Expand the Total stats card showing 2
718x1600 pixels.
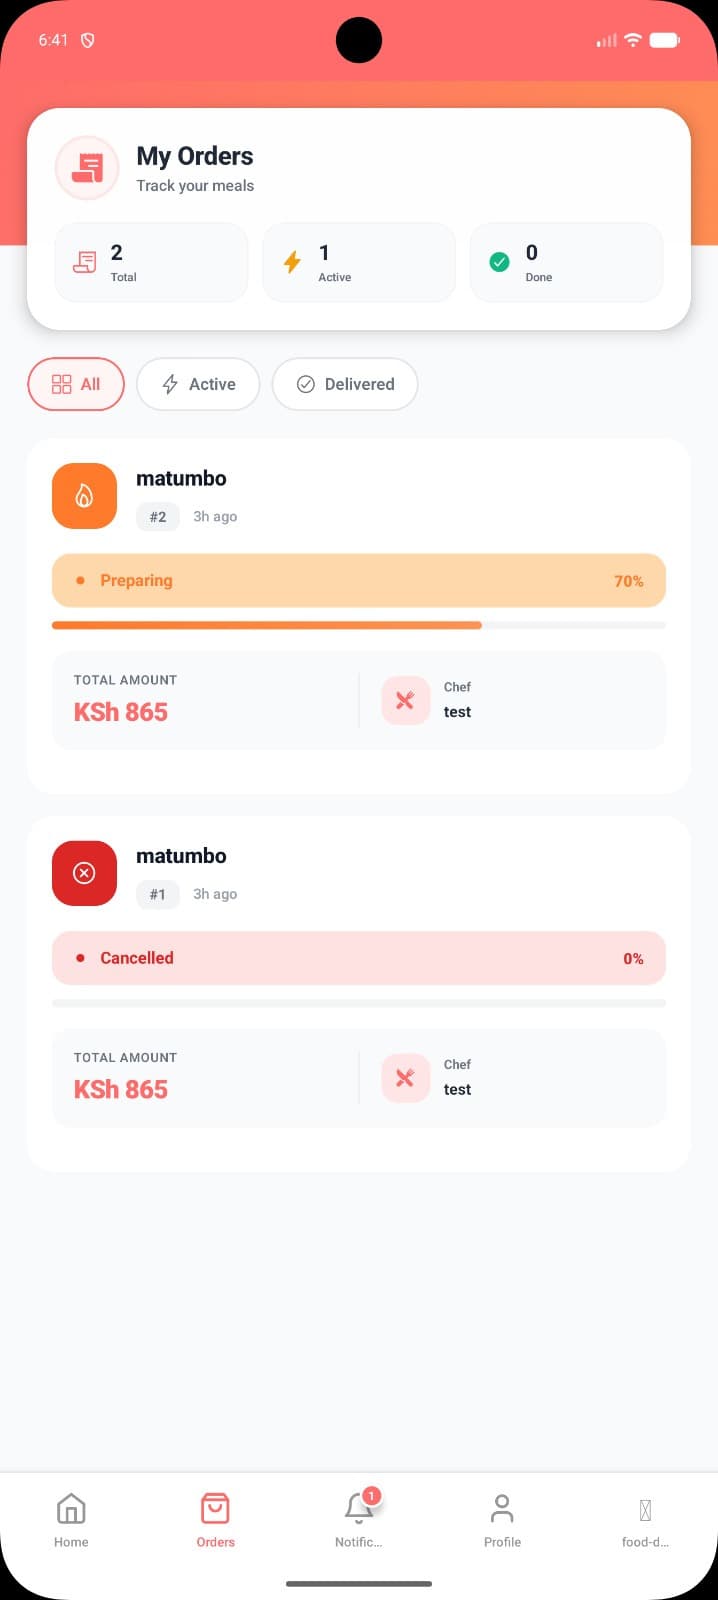click(151, 262)
